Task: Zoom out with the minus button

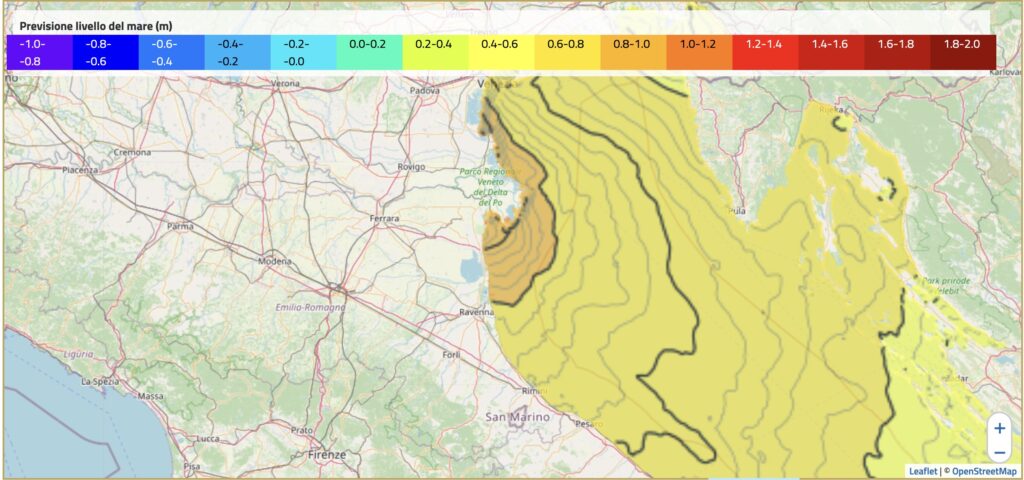Action: (x=999, y=451)
